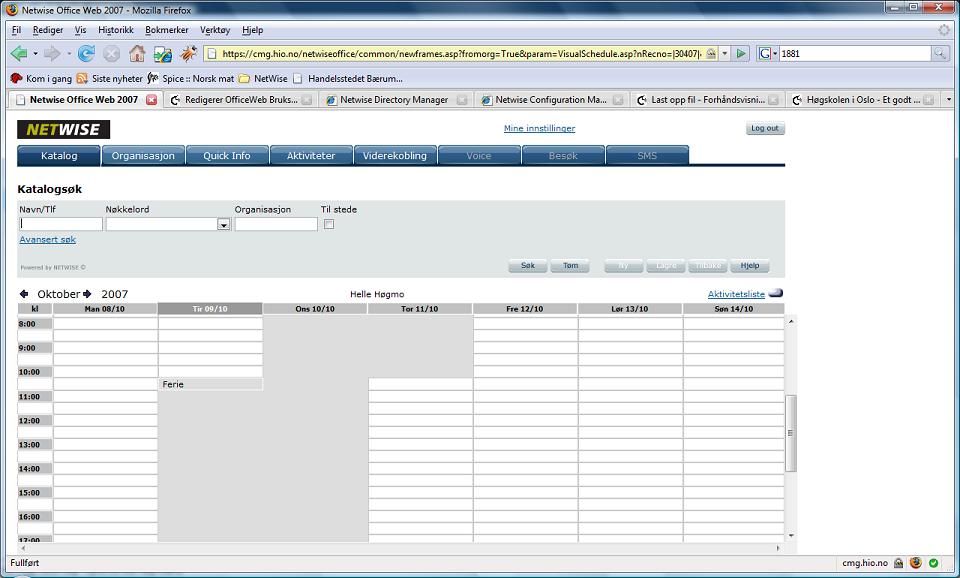The width and height of the screenshot is (960, 578).
Task: Click the Søk button
Action: click(528, 266)
